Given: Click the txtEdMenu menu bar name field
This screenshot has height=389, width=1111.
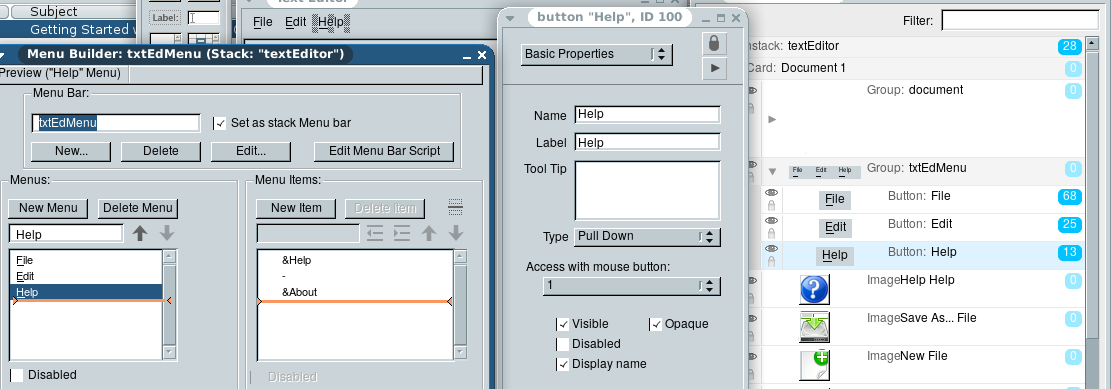Looking at the screenshot, I should click(116, 123).
